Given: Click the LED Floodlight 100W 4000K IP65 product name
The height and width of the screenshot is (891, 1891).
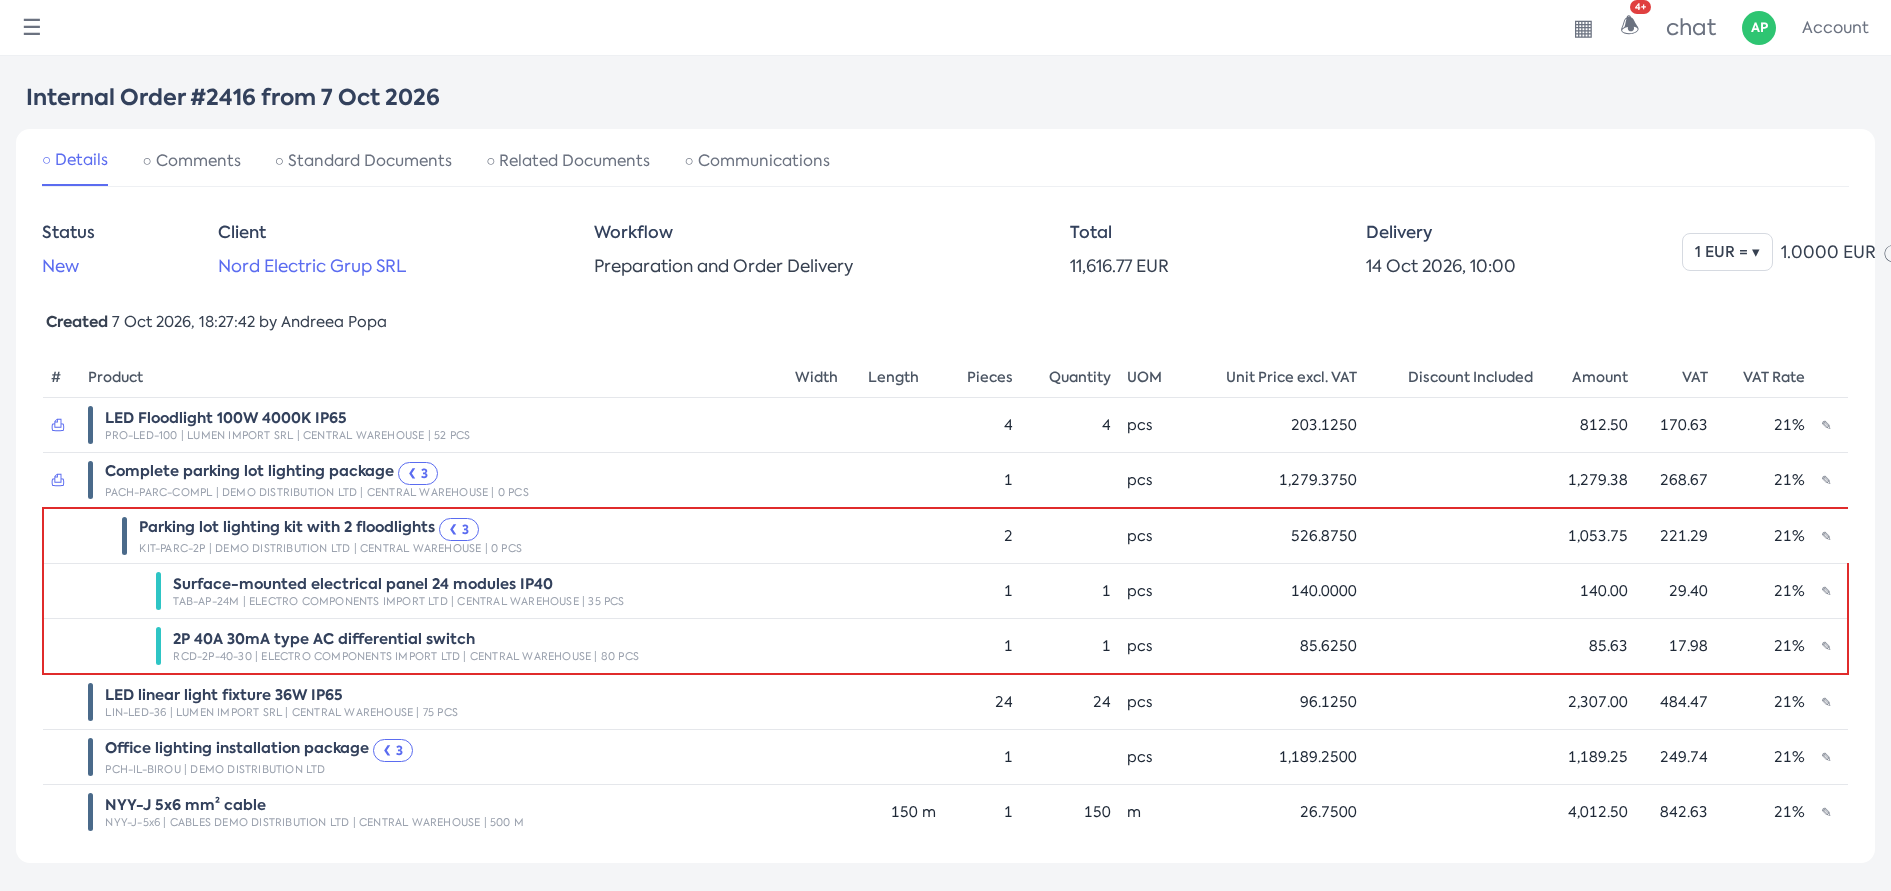Looking at the screenshot, I should [x=226, y=418].
